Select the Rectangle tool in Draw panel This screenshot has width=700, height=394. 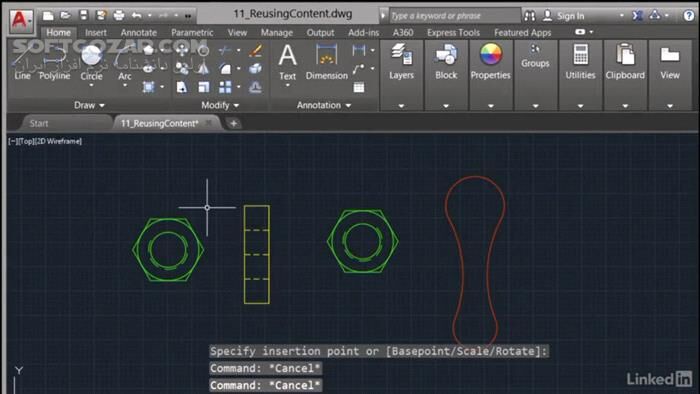(149, 50)
